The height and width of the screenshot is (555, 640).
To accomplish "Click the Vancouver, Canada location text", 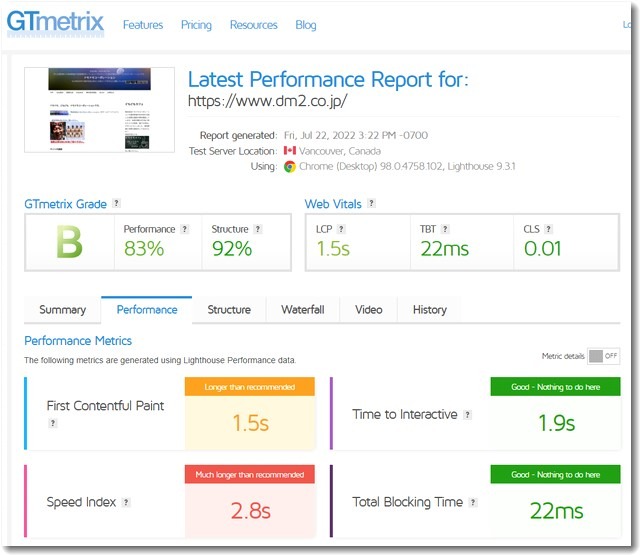I will click(x=340, y=151).
